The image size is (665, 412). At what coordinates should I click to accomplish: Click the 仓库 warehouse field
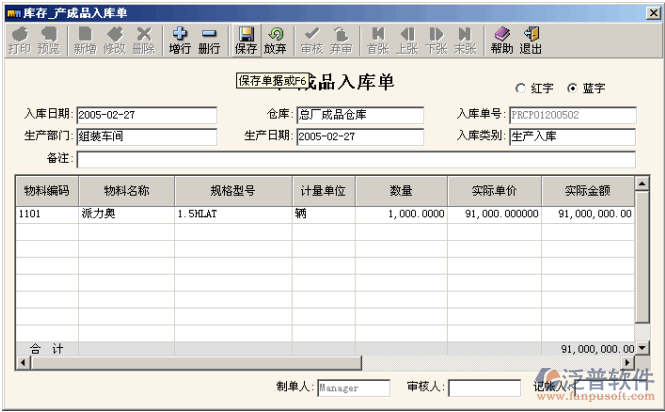[x=360, y=115]
